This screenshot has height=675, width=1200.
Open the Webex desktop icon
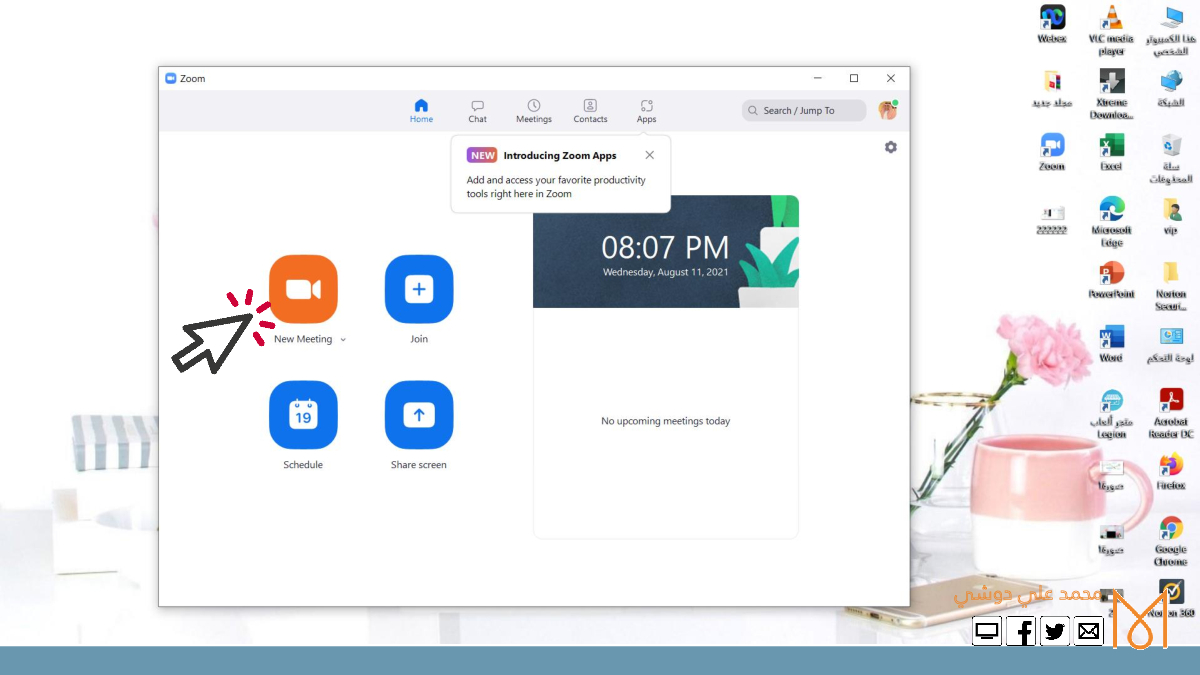pos(1052,18)
